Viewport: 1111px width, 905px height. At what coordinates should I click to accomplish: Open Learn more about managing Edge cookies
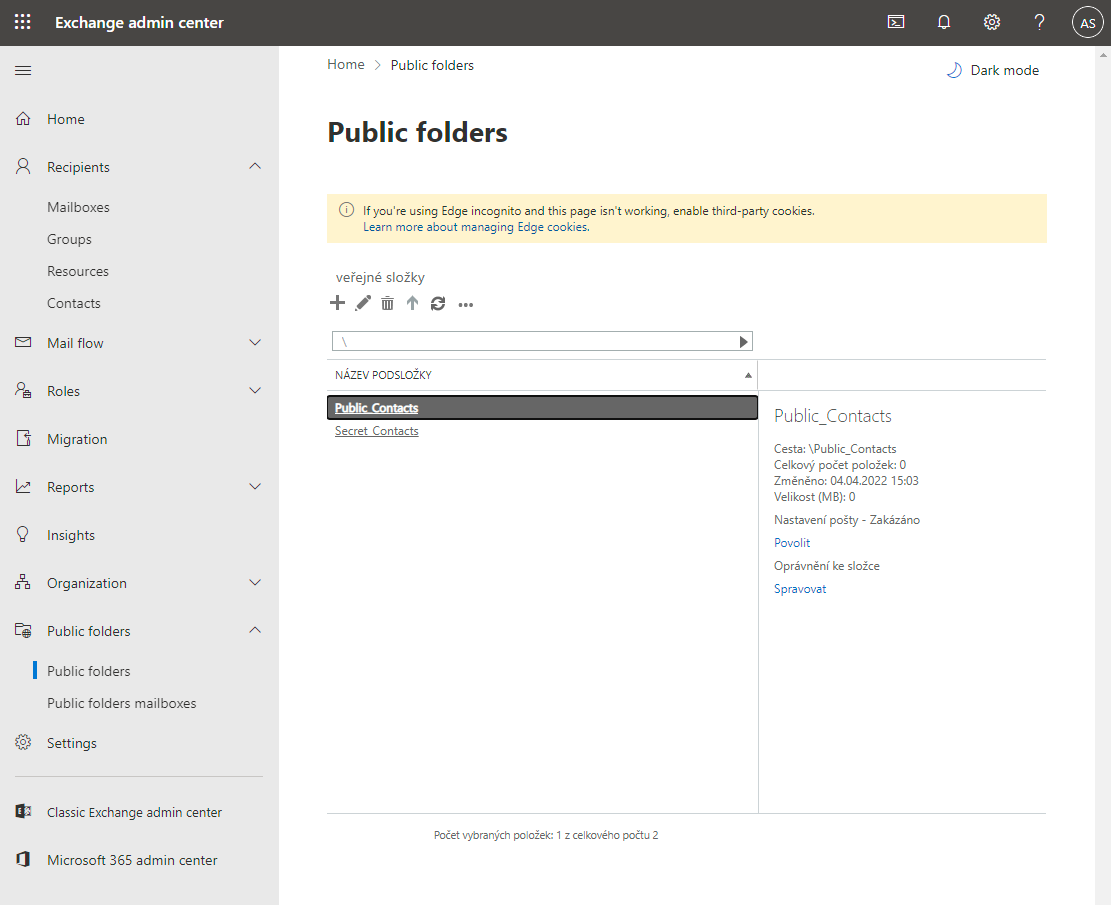476,227
